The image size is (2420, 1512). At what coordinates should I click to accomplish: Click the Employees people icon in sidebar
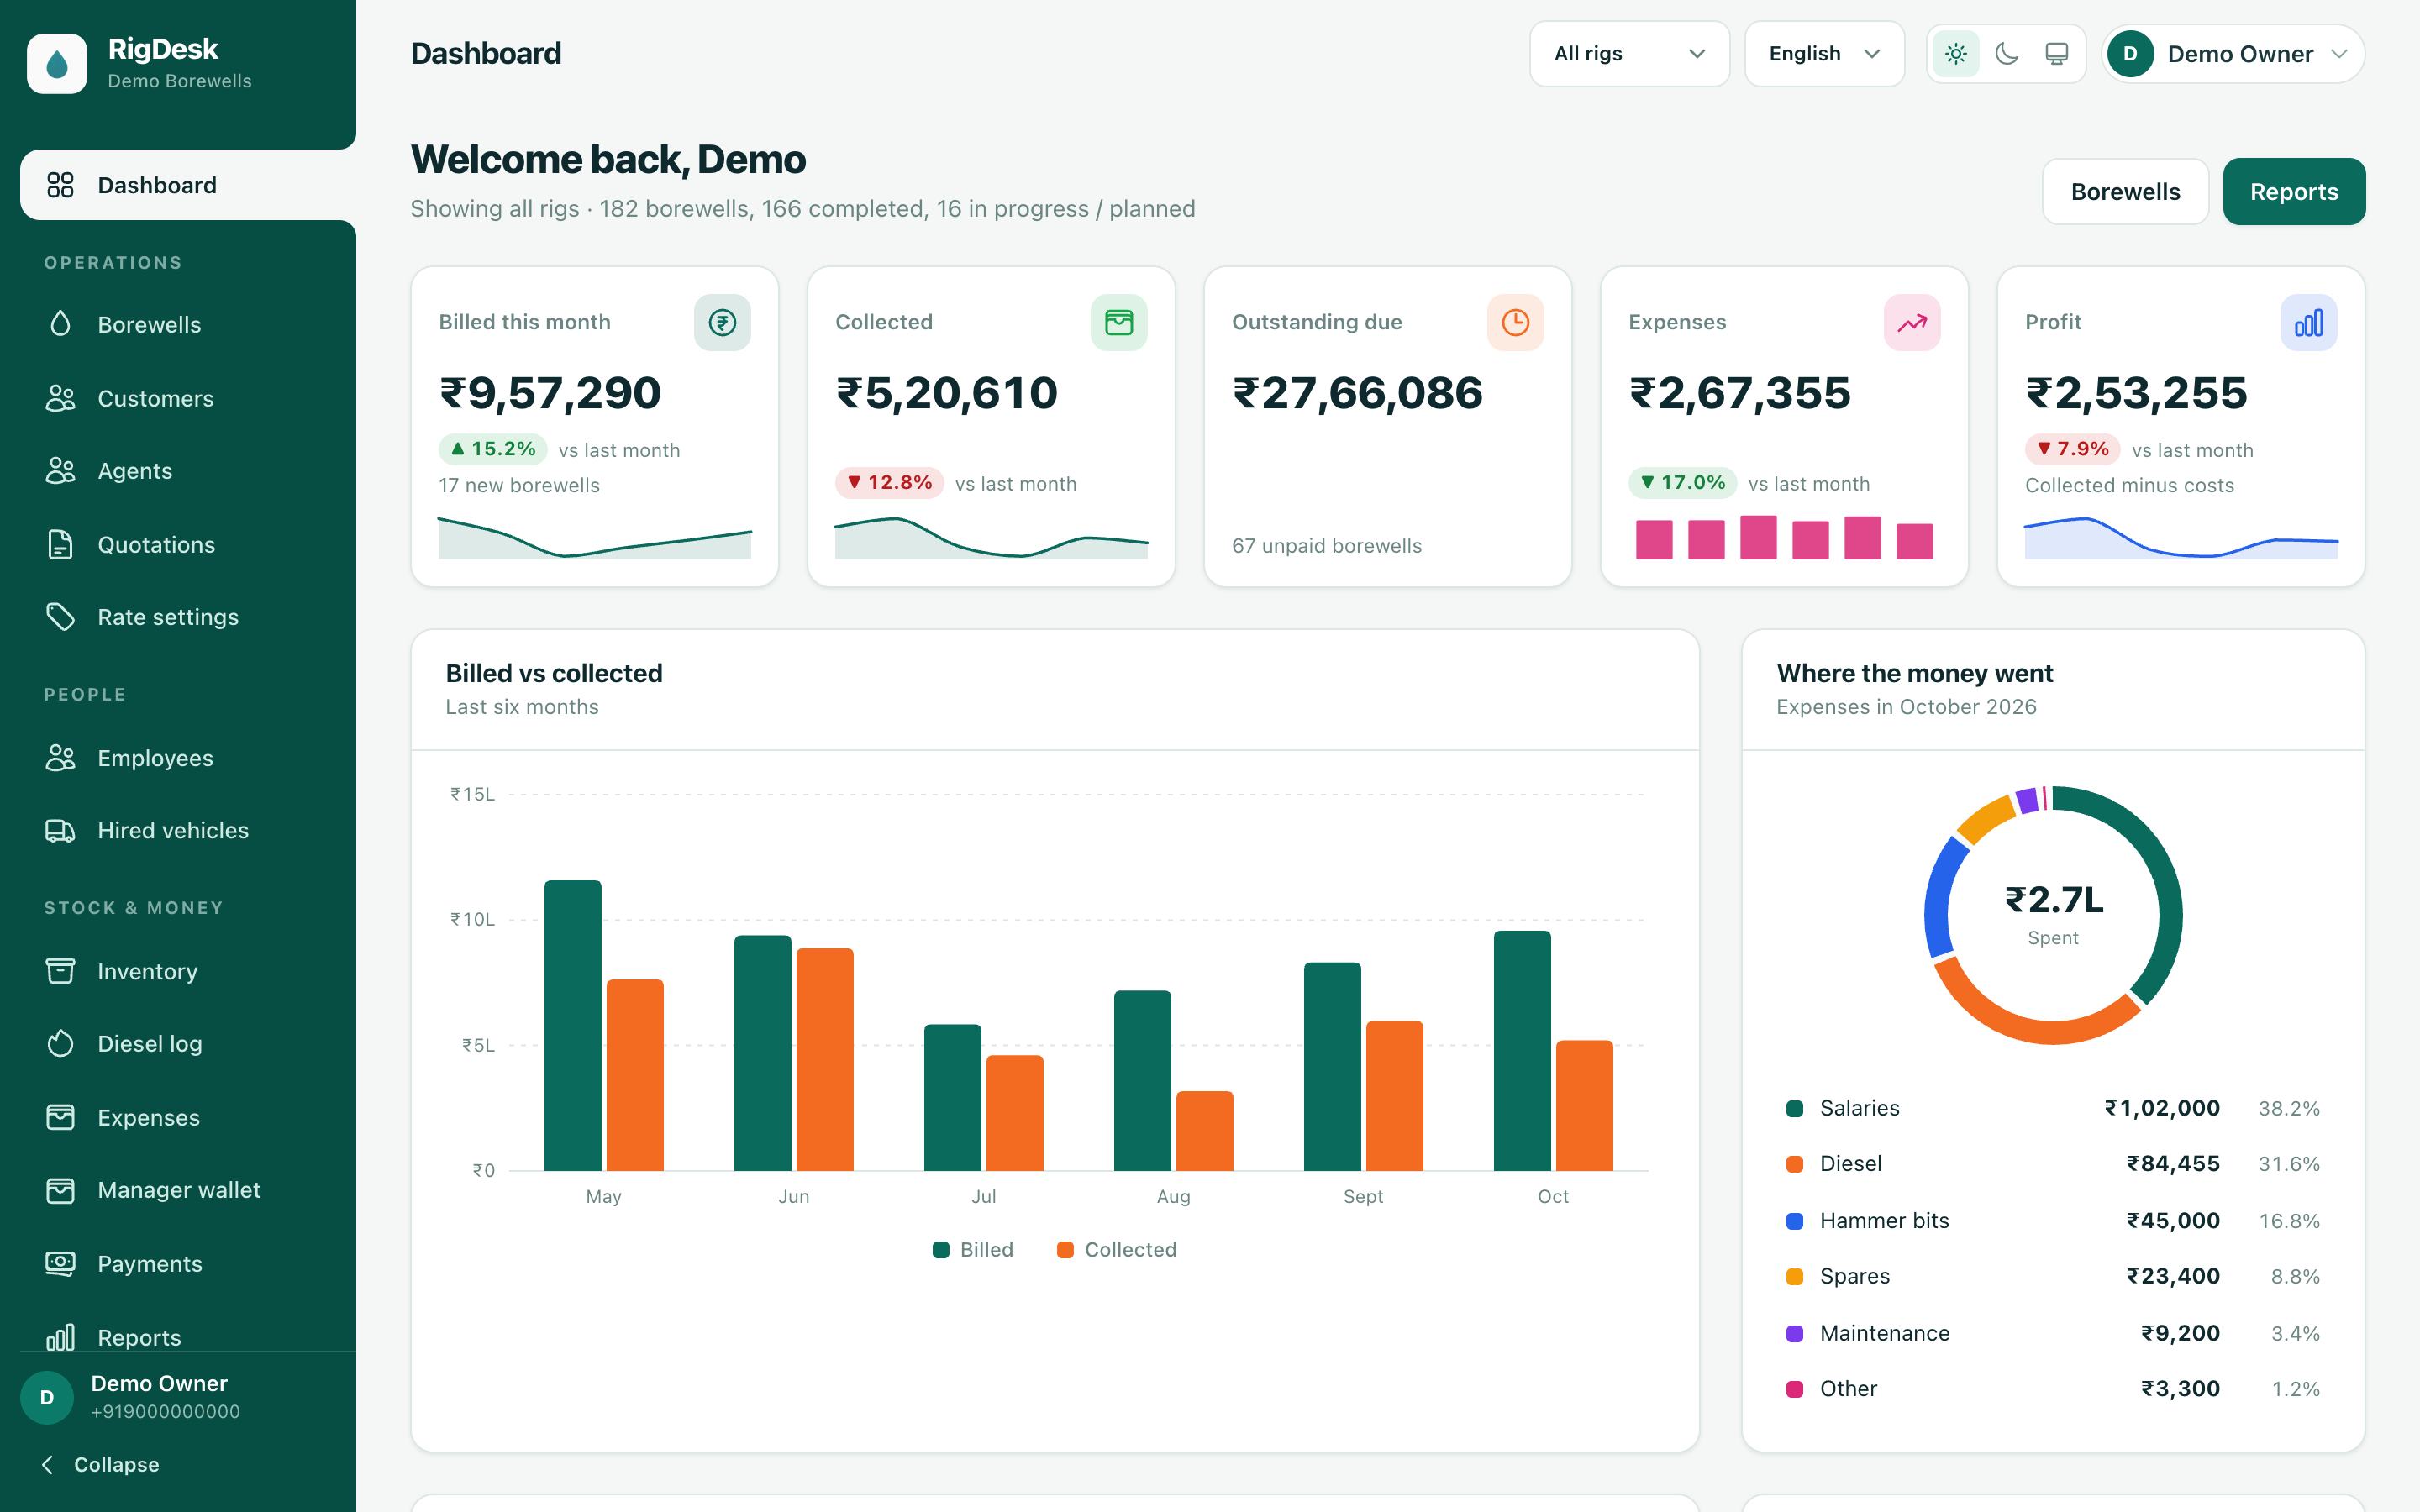[60, 758]
